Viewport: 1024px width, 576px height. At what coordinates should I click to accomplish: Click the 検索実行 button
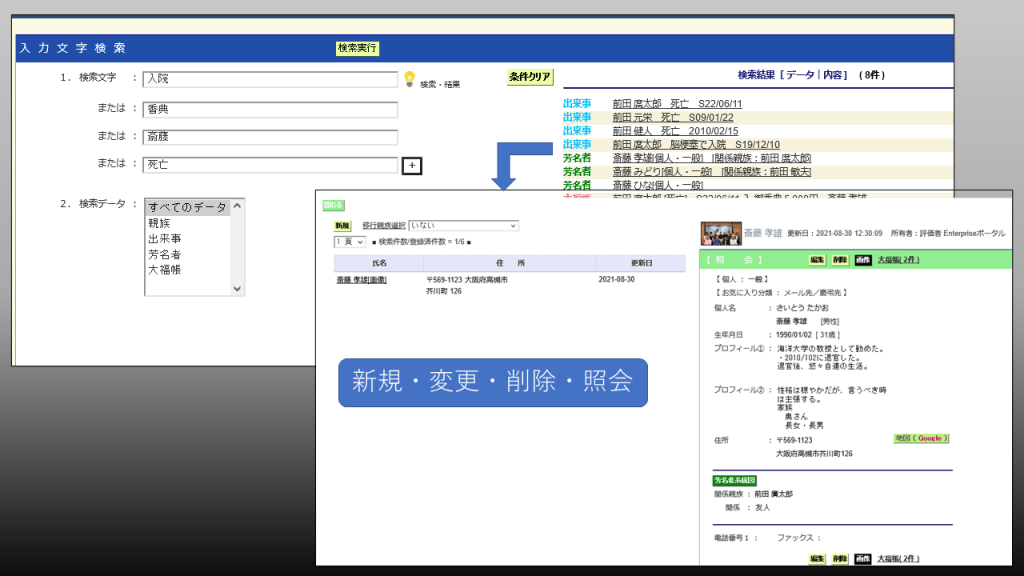[358, 48]
